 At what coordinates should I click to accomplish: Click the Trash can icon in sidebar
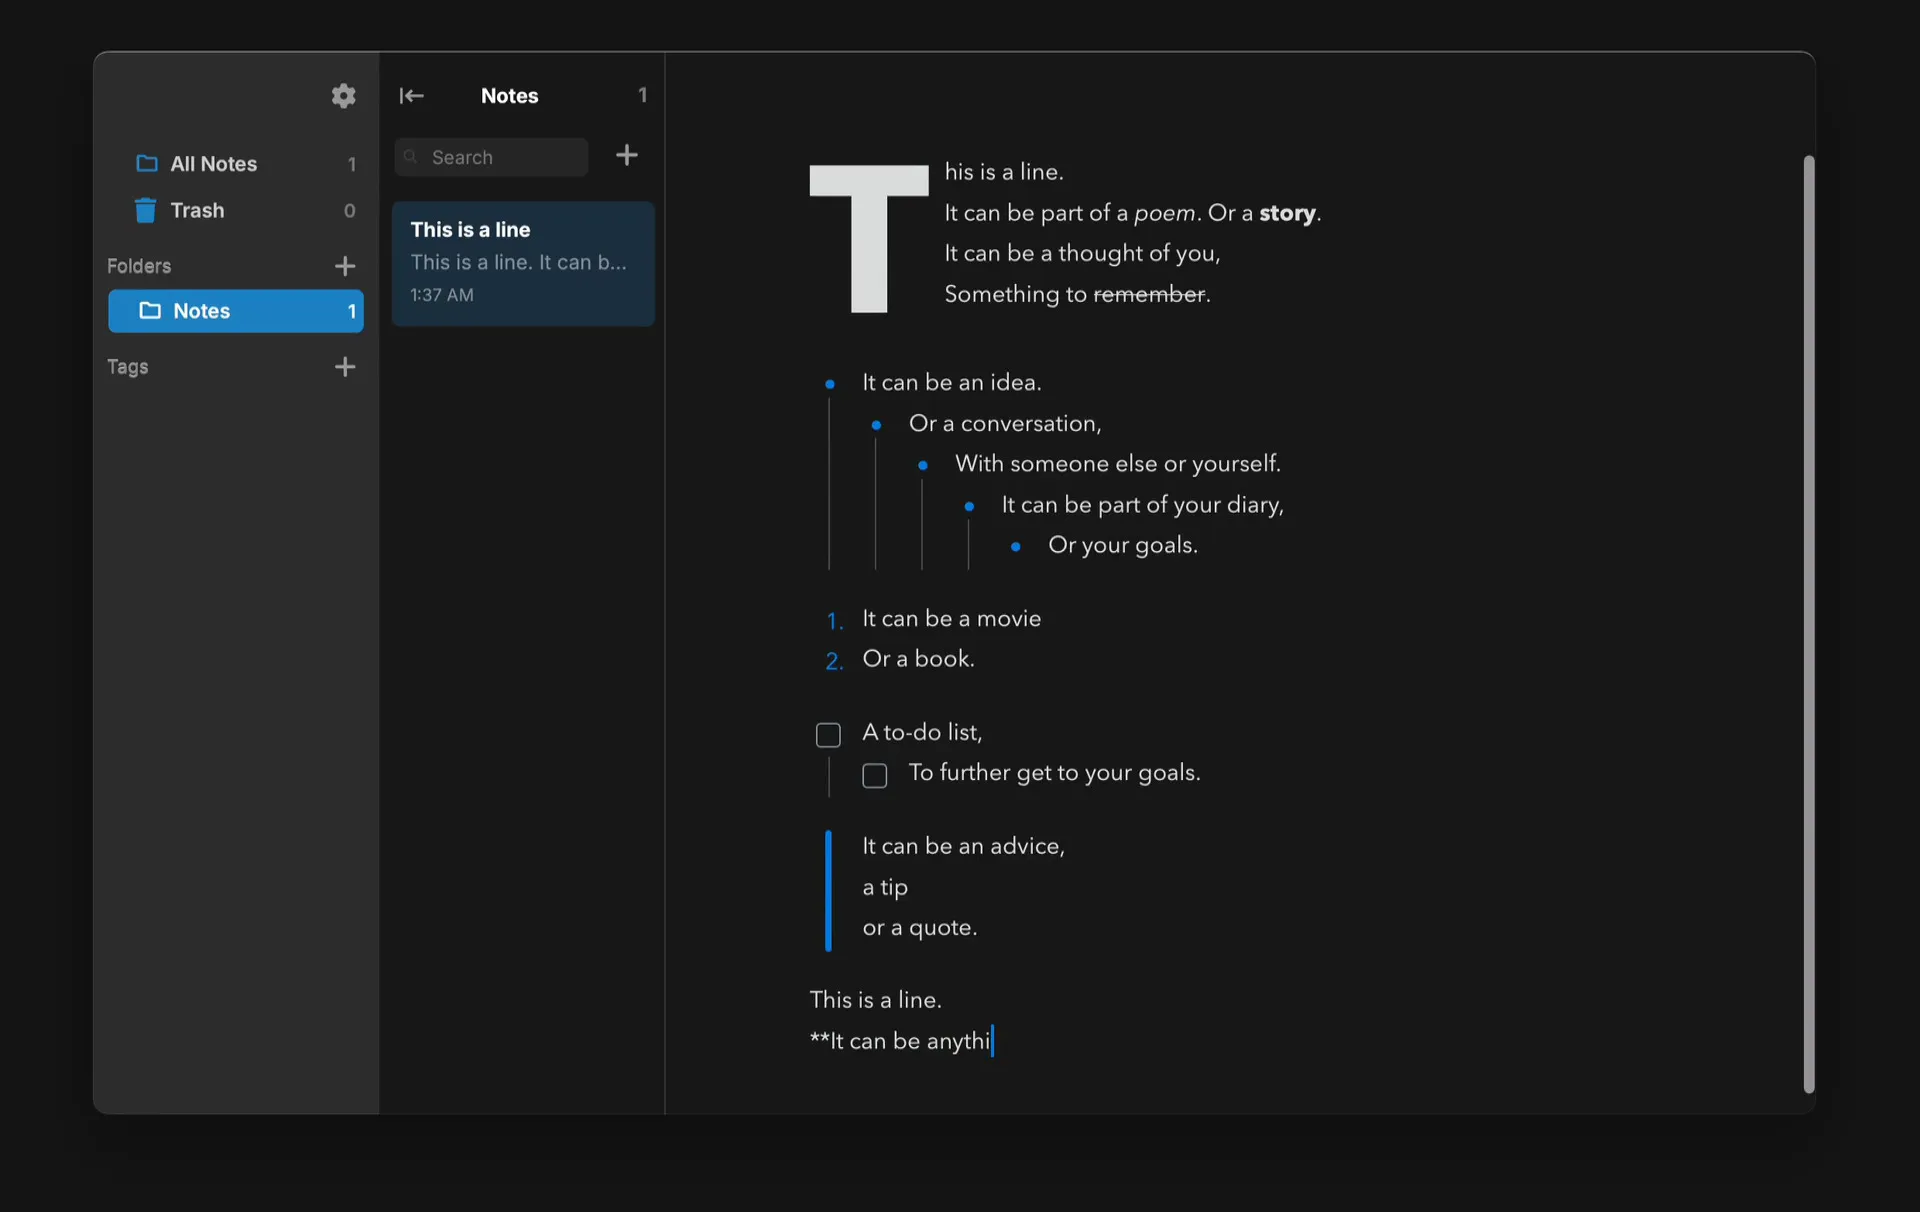145,210
